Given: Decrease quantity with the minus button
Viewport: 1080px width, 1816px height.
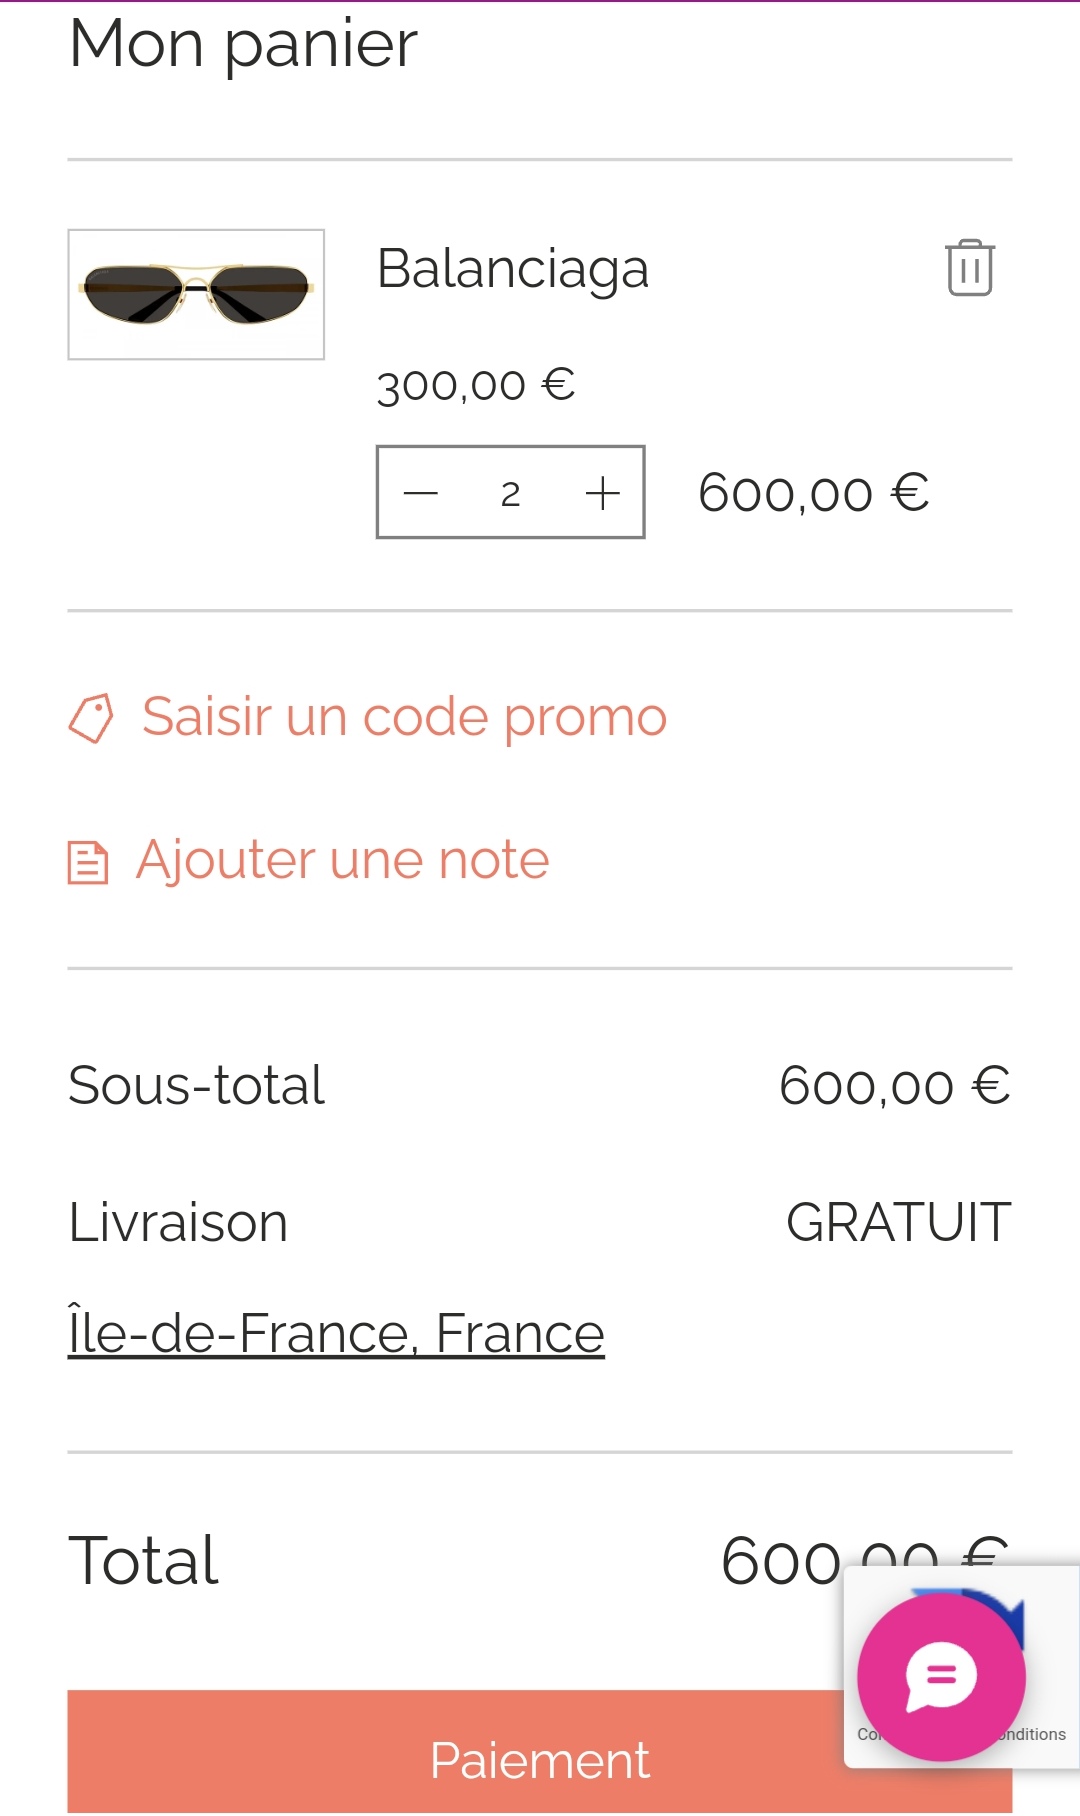Looking at the screenshot, I should click(x=421, y=493).
